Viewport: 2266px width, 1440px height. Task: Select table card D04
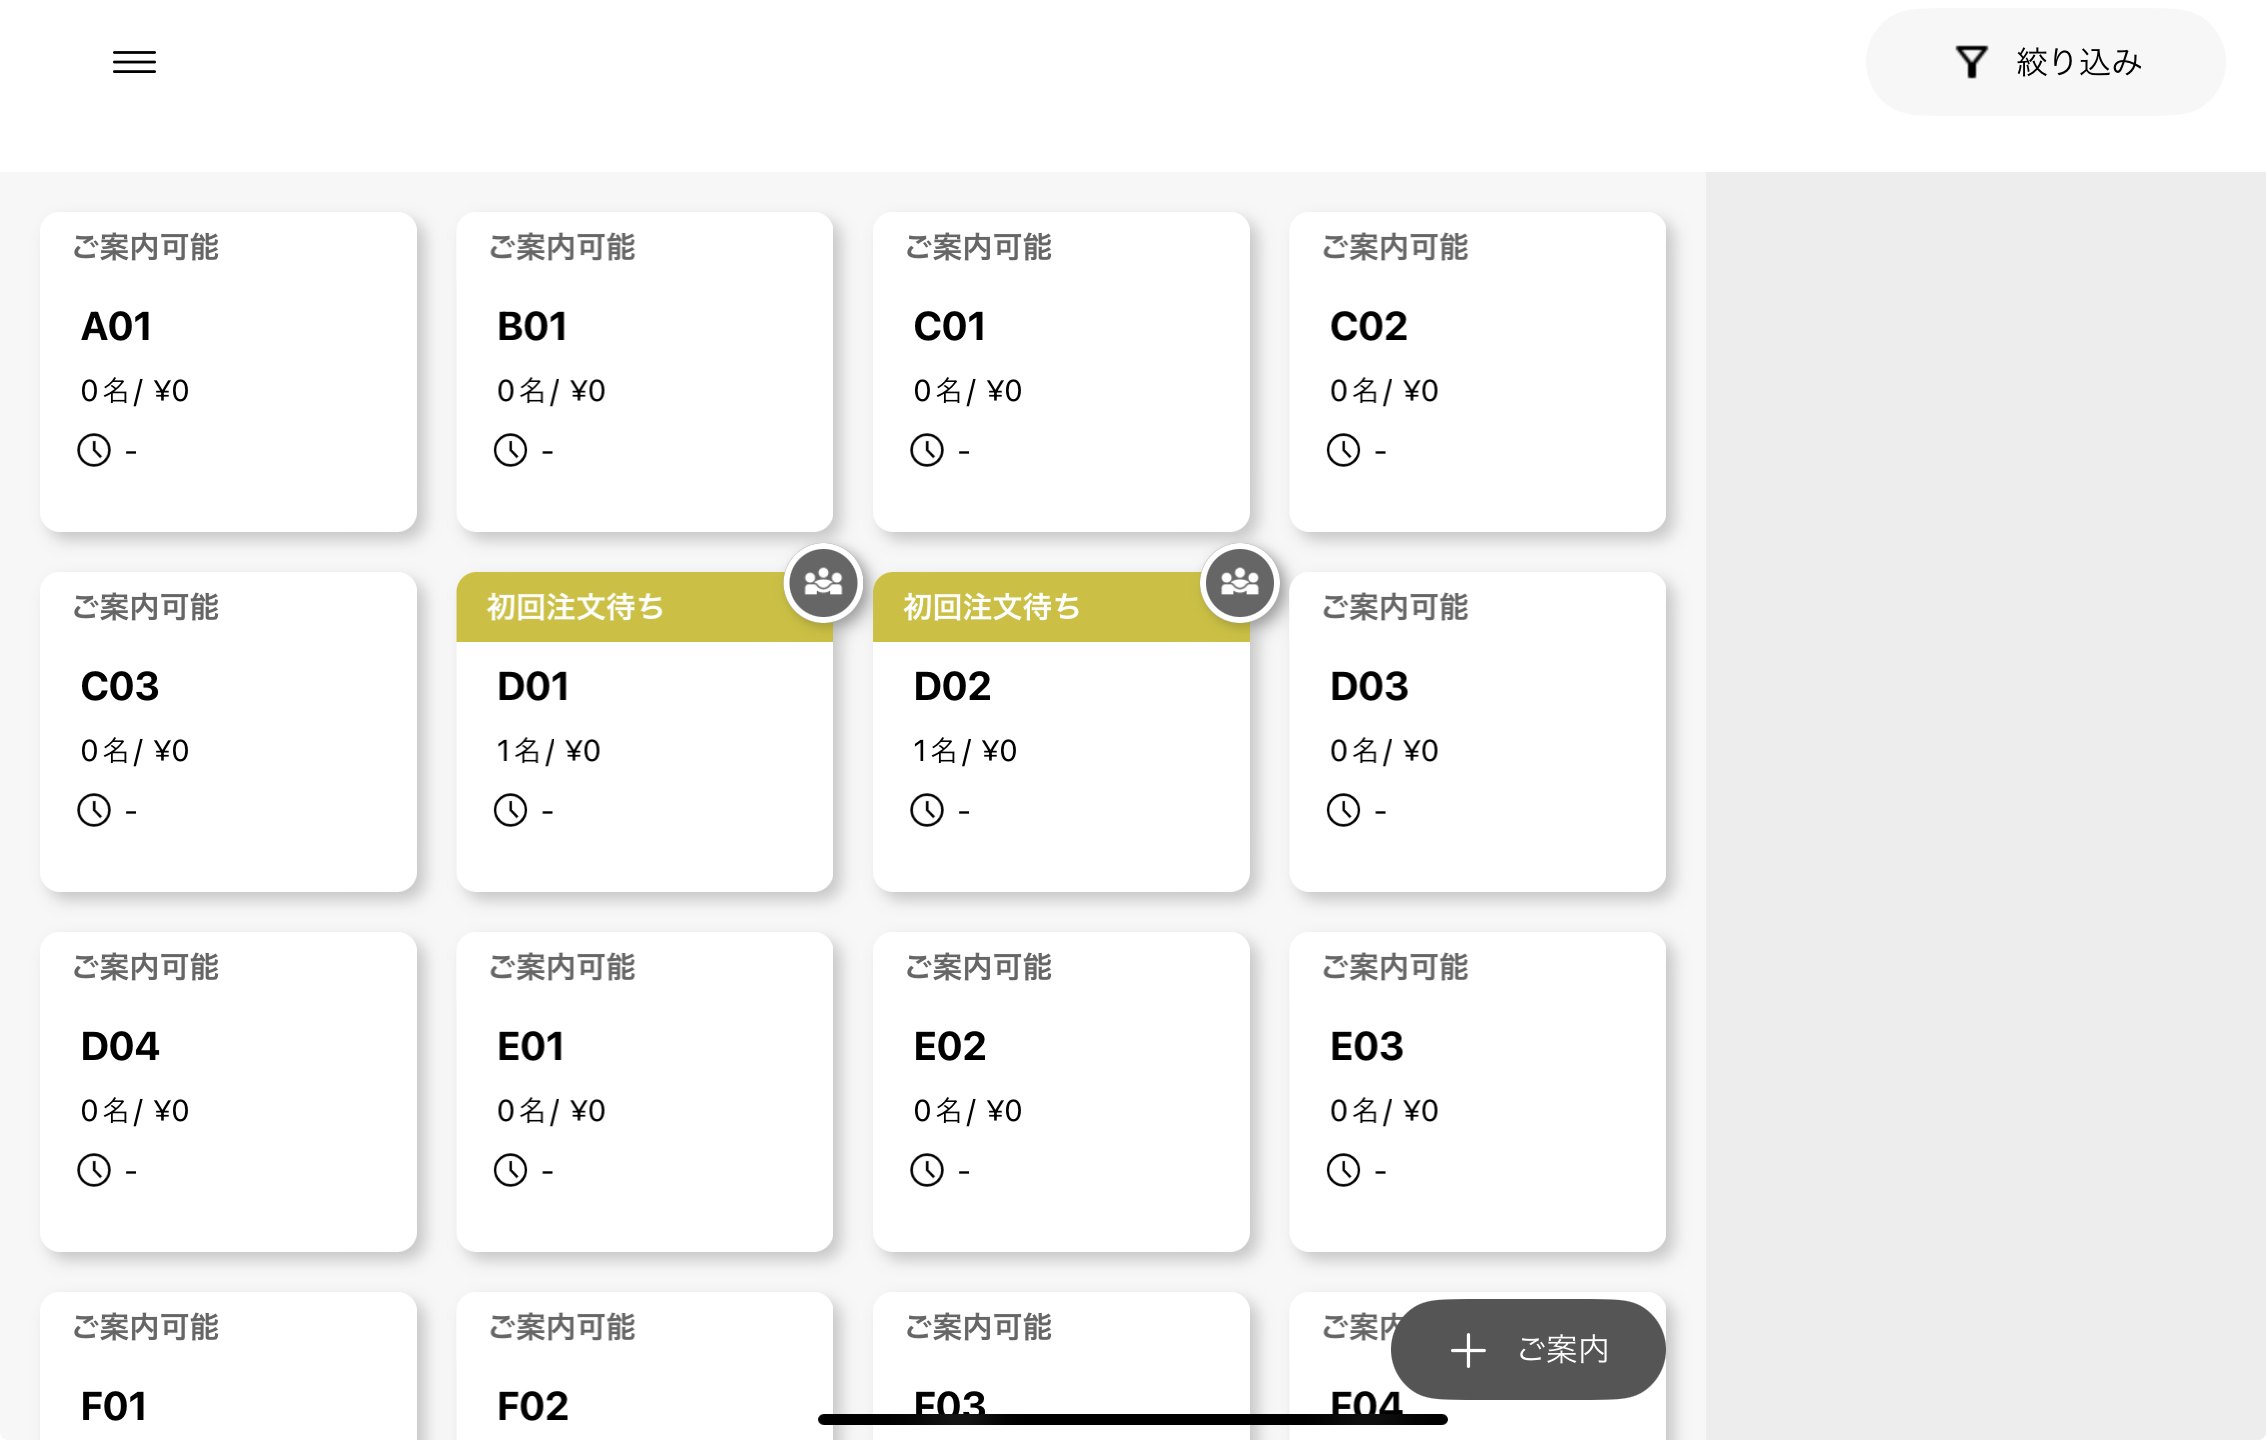click(x=228, y=1092)
